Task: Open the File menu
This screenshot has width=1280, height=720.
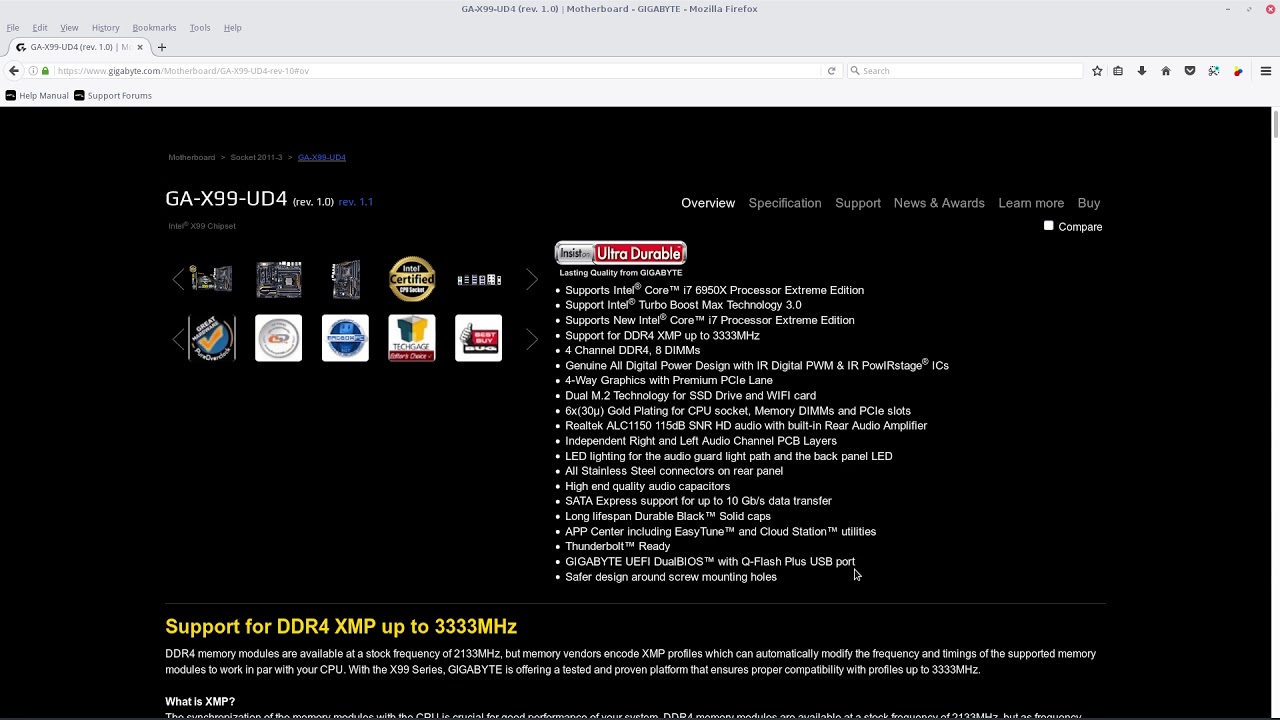Action: pyautogui.click(x=13, y=28)
